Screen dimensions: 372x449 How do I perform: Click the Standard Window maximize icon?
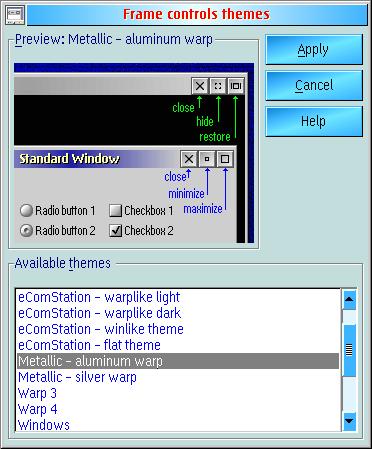225,159
